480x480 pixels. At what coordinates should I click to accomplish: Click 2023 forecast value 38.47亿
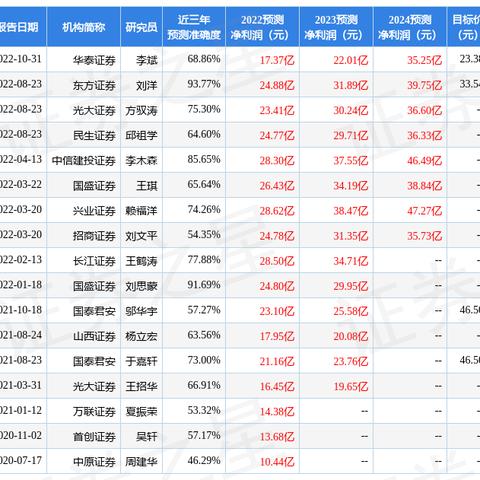[x=351, y=211]
